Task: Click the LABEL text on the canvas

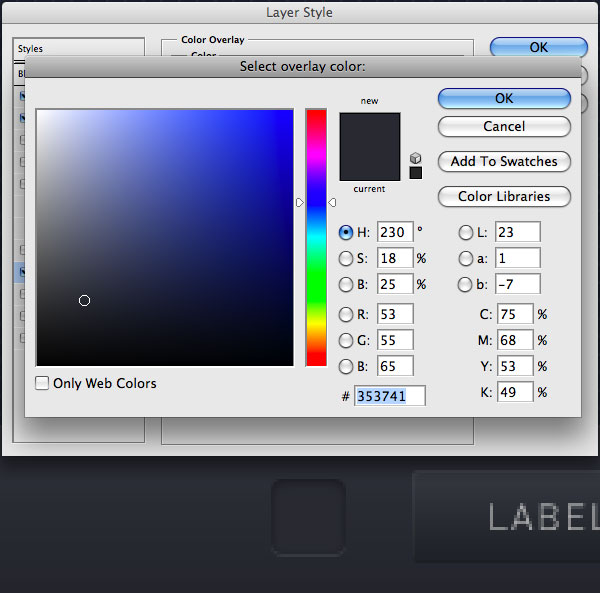Action: pos(544,517)
